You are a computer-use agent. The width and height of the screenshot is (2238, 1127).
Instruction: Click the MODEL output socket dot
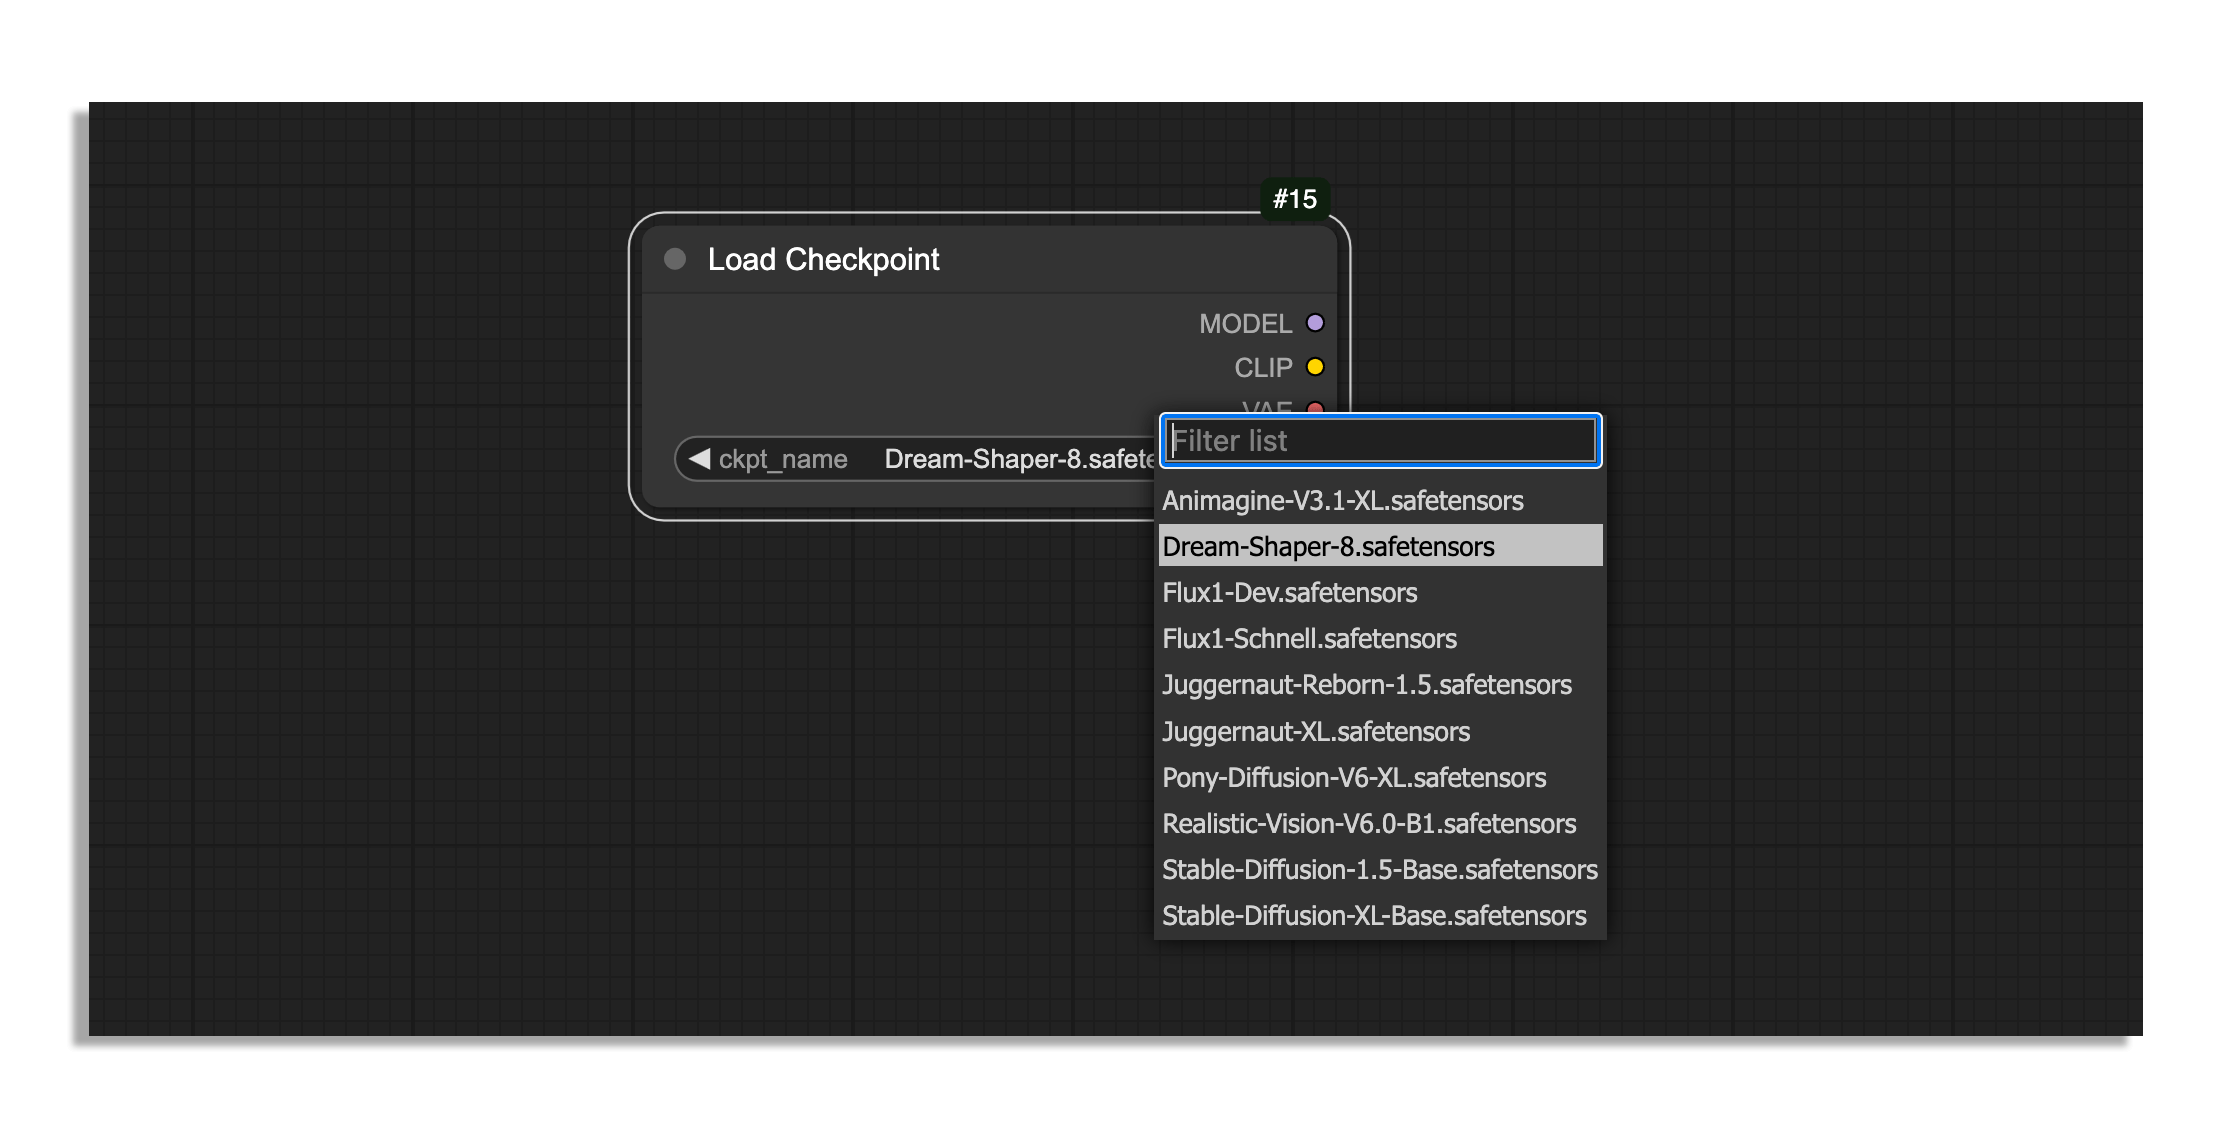click(1315, 323)
